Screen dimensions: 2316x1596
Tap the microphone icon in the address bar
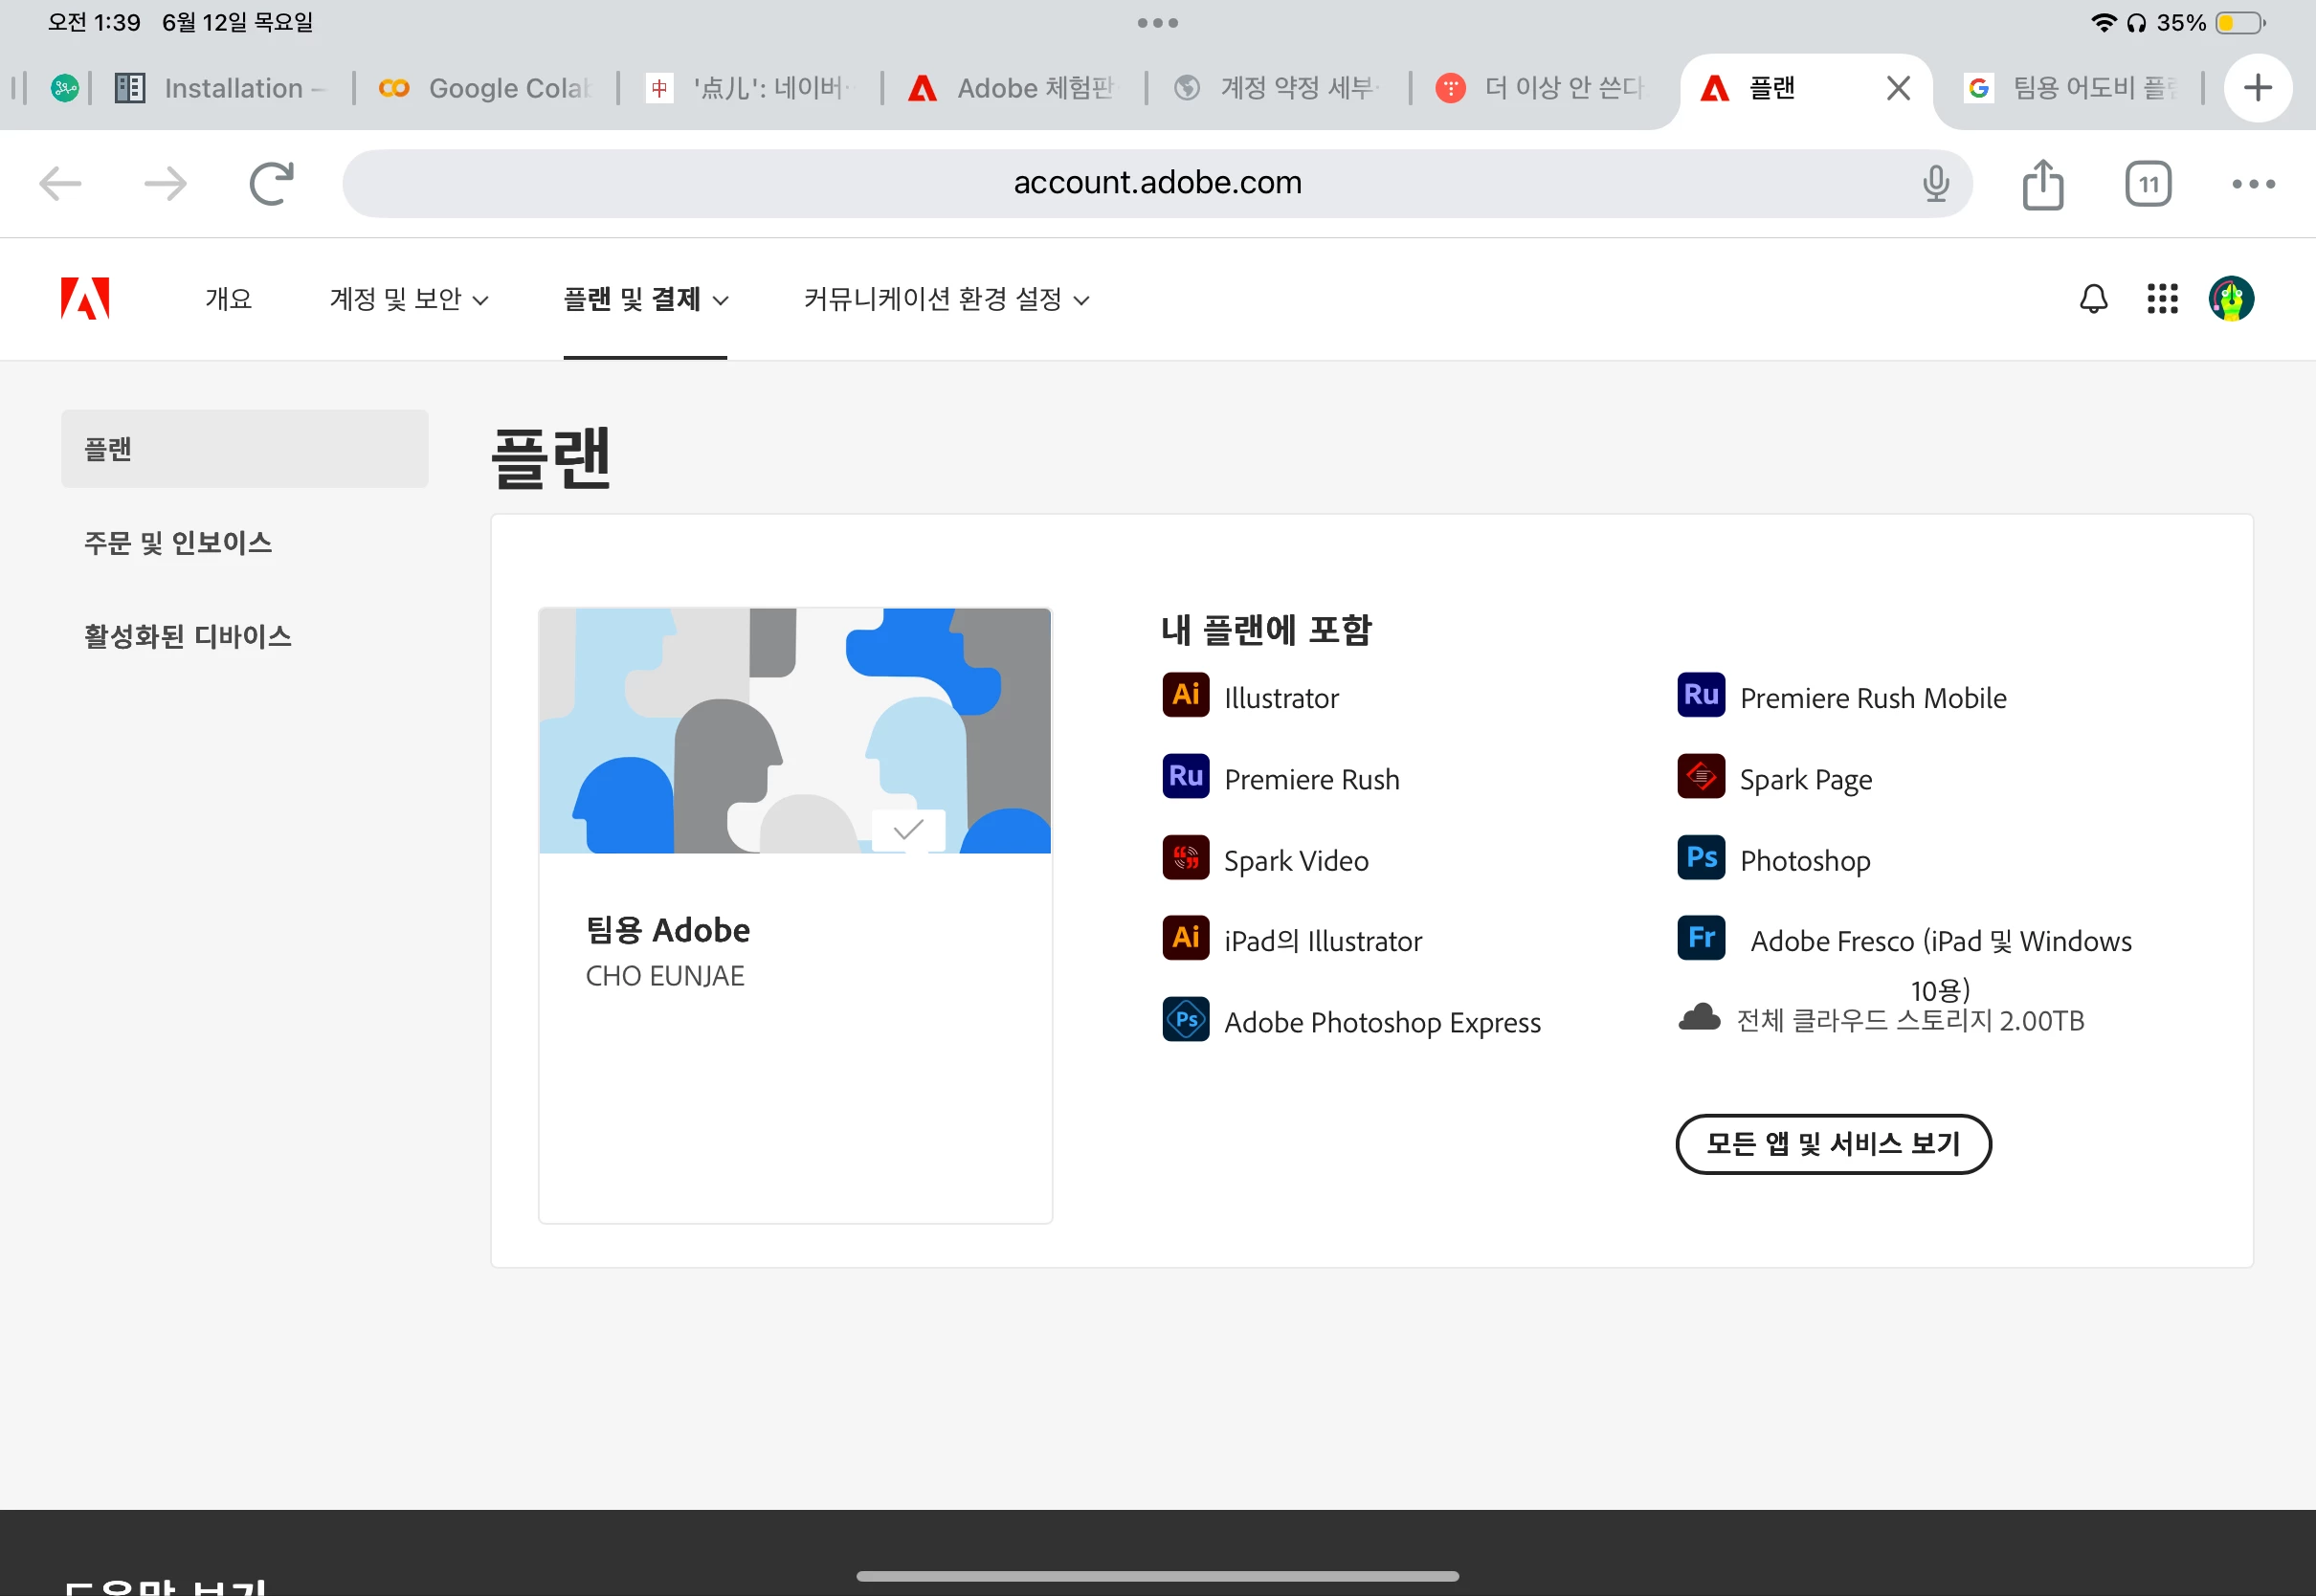1935,184
